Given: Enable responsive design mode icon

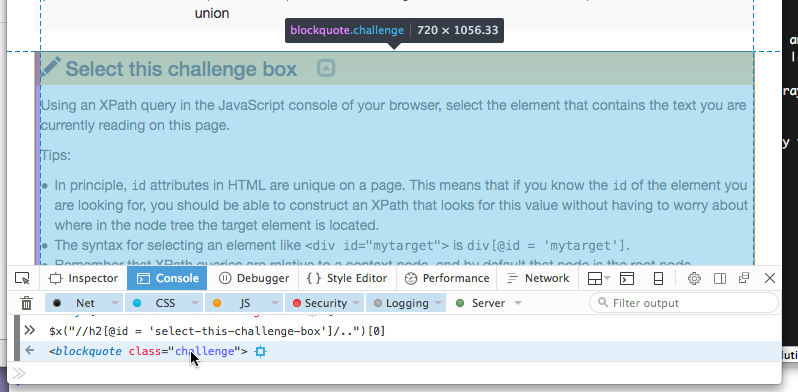Looking at the screenshot, I should tap(658, 278).
